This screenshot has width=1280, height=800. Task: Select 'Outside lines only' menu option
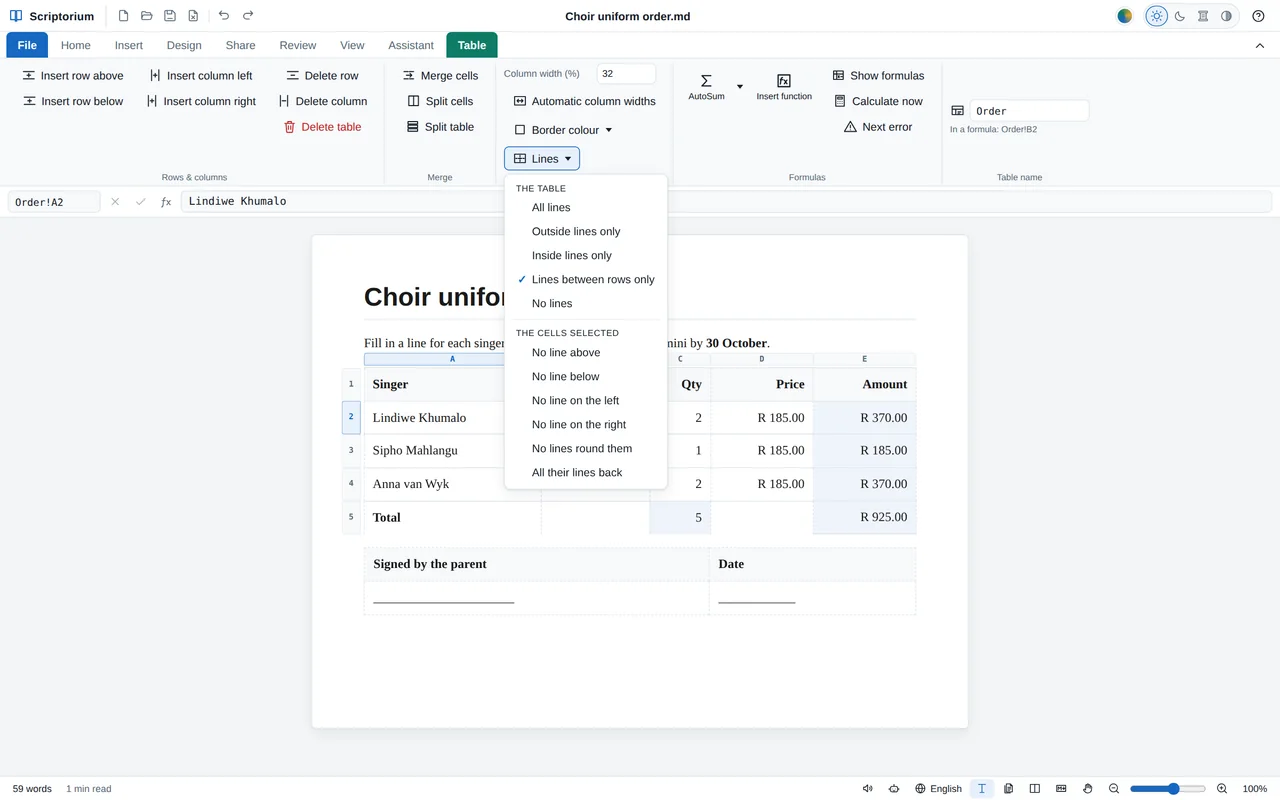(585, 232)
